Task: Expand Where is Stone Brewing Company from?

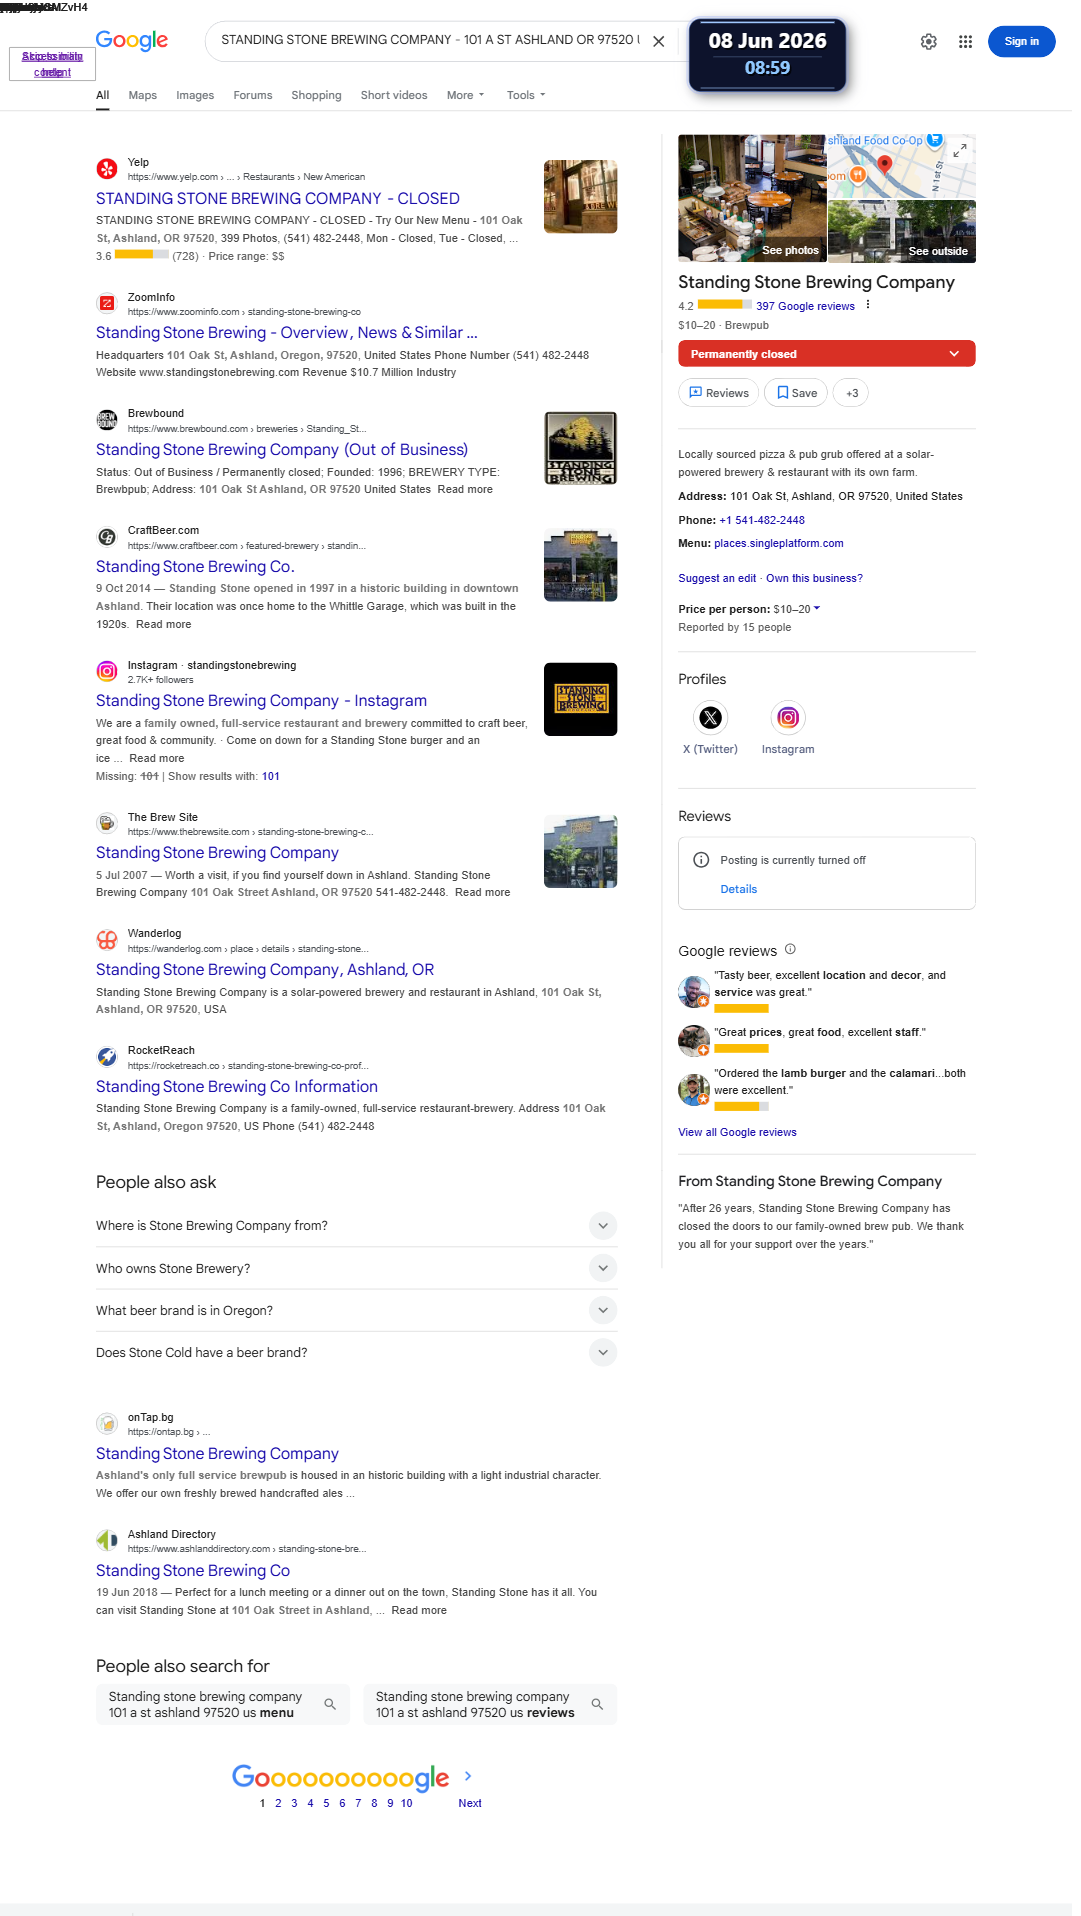Action: [x=602, y=1226]
